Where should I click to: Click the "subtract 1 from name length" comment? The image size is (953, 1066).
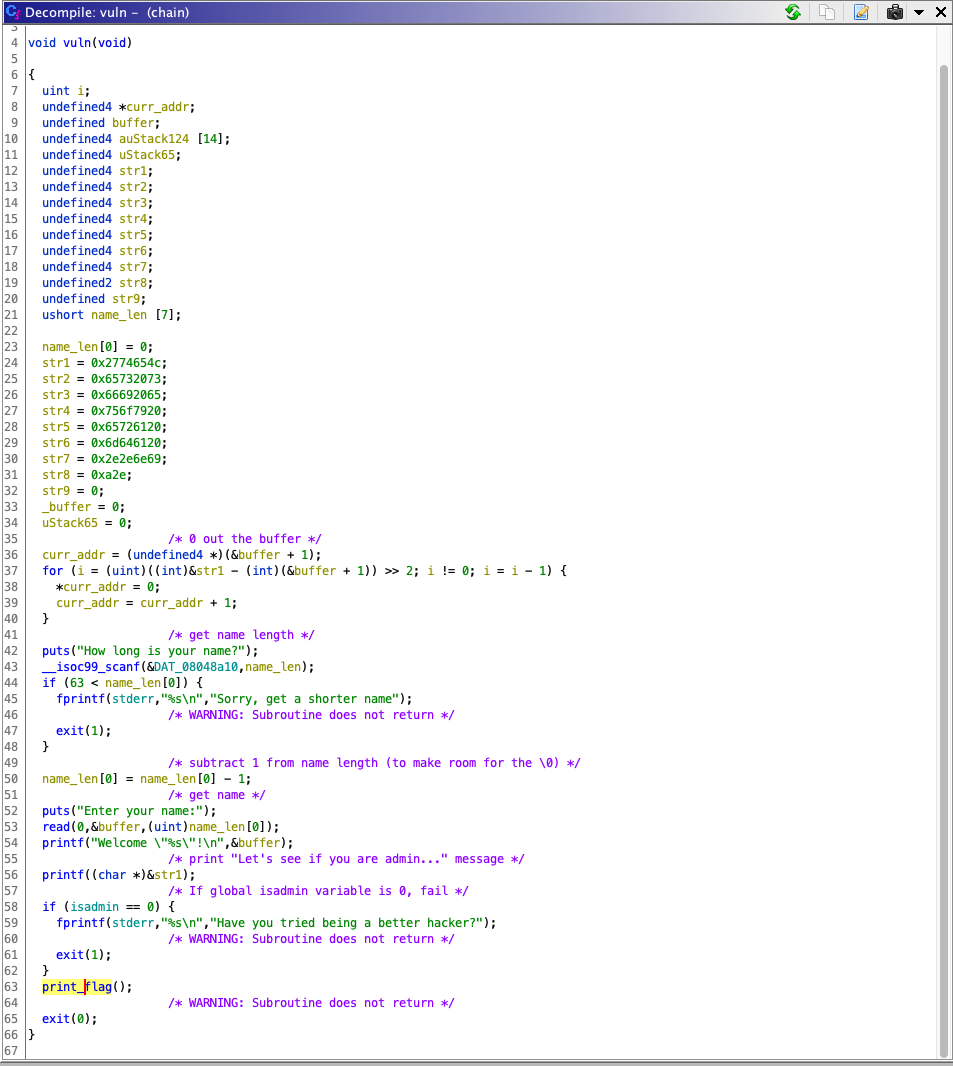pyautogui.click(x=374, y=763)
